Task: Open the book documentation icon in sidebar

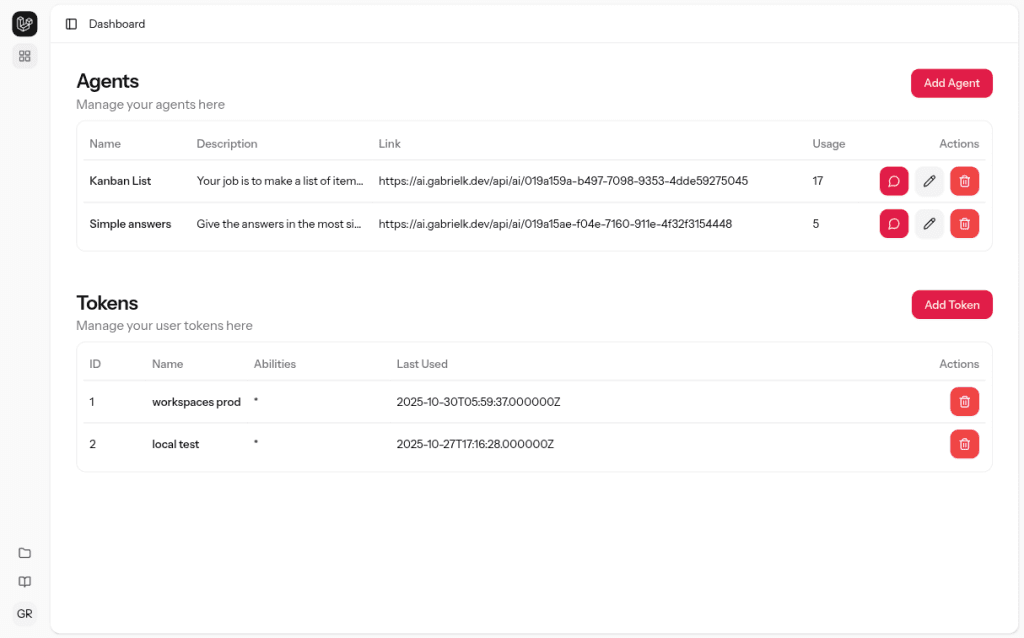Action: pos(25,582)
